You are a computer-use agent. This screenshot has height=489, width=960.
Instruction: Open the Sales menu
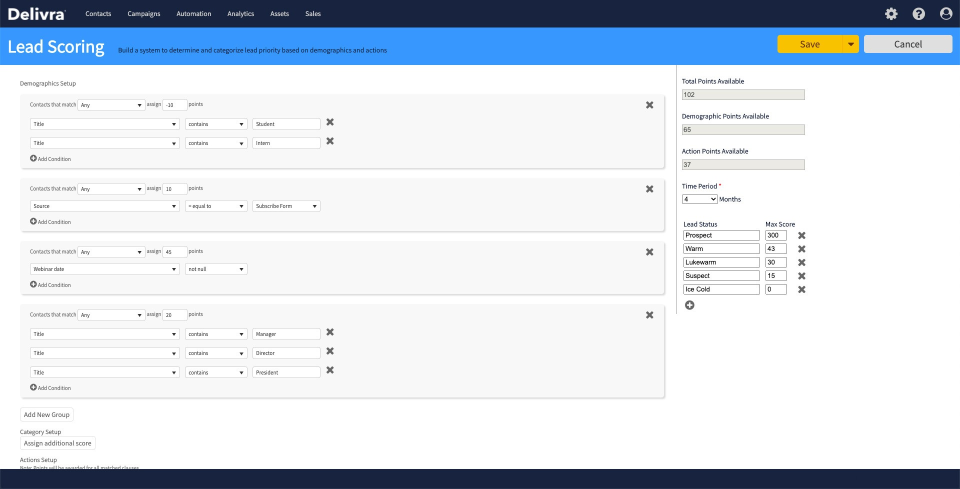tap(313, 13)
